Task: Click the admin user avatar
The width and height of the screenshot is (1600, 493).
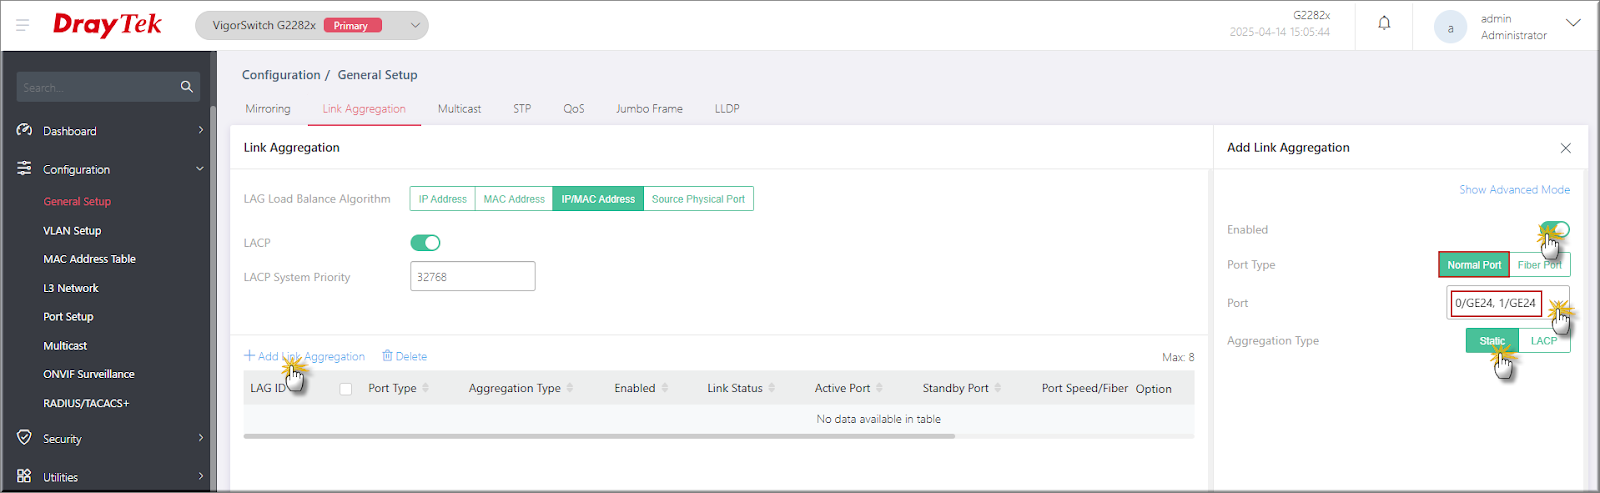Action: click(1450, 27)
